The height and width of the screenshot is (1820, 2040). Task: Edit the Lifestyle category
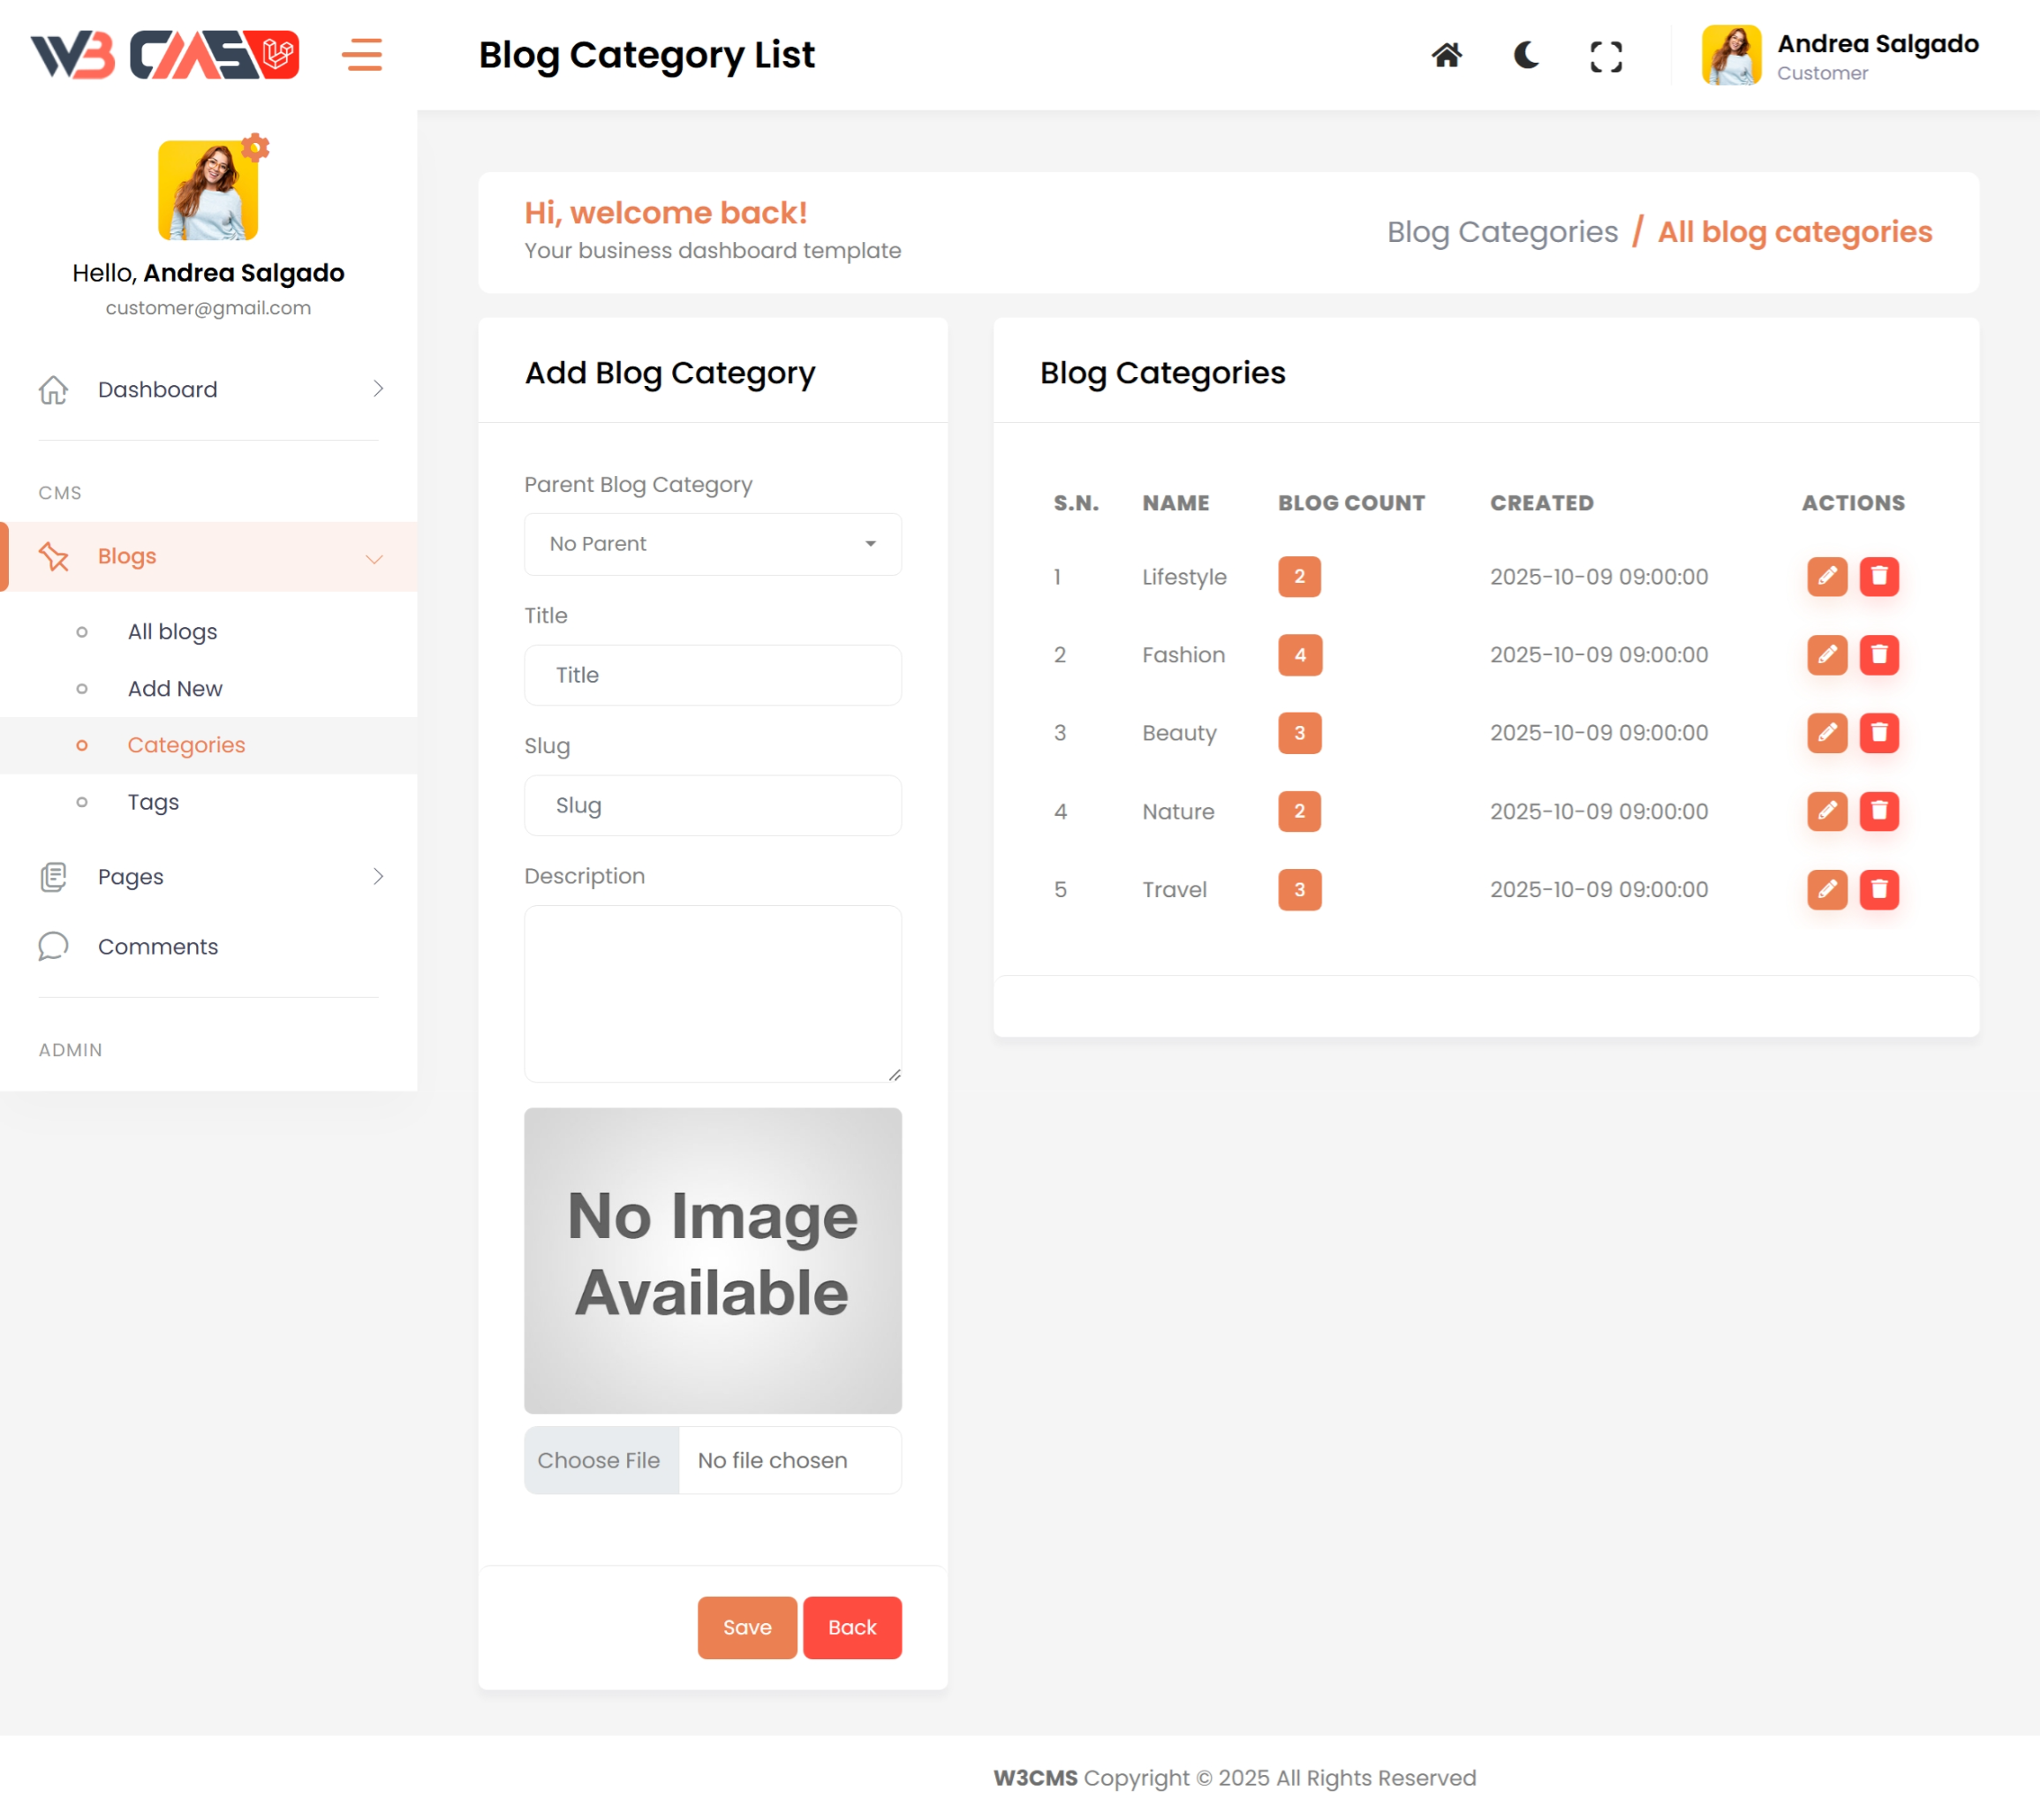pyautogui.click(x=1826, y=576)
